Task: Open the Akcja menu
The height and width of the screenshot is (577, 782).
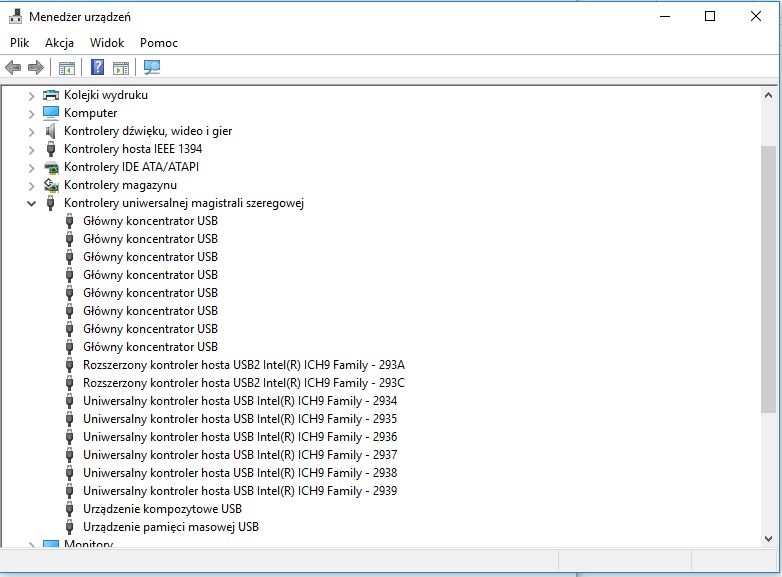Action: click(x=59, y=43)
